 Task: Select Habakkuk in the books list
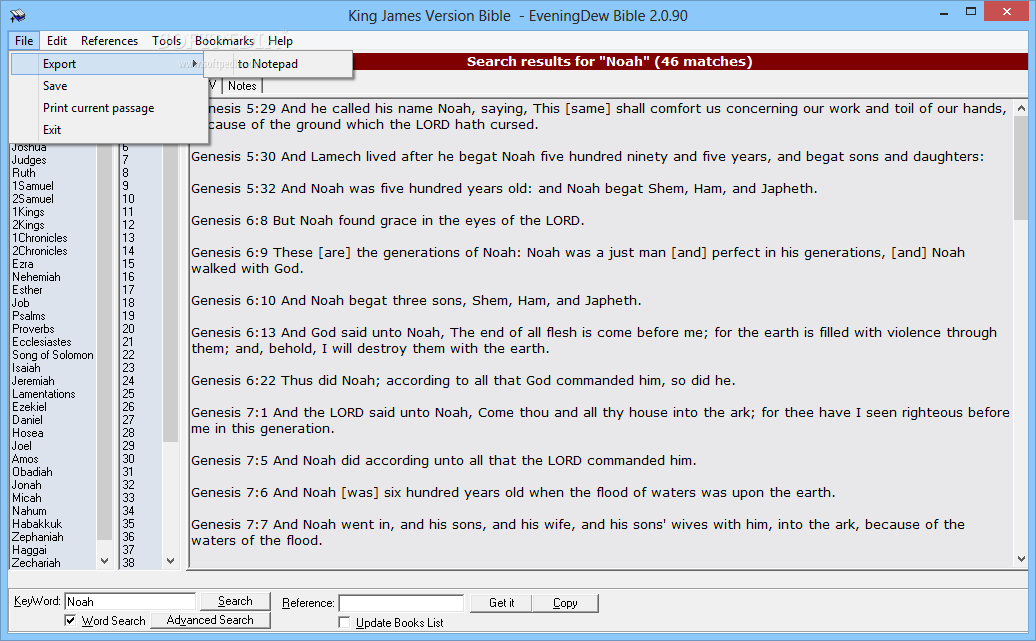pyautogui.click(x=37, y=524)
